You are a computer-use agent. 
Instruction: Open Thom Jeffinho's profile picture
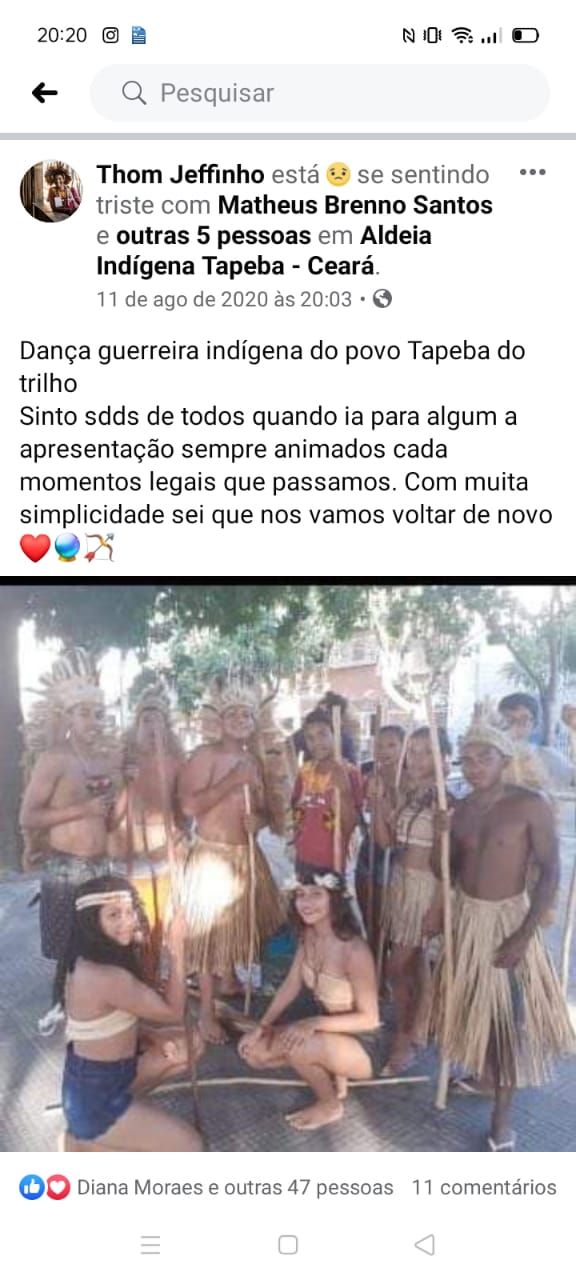(51, 191)
